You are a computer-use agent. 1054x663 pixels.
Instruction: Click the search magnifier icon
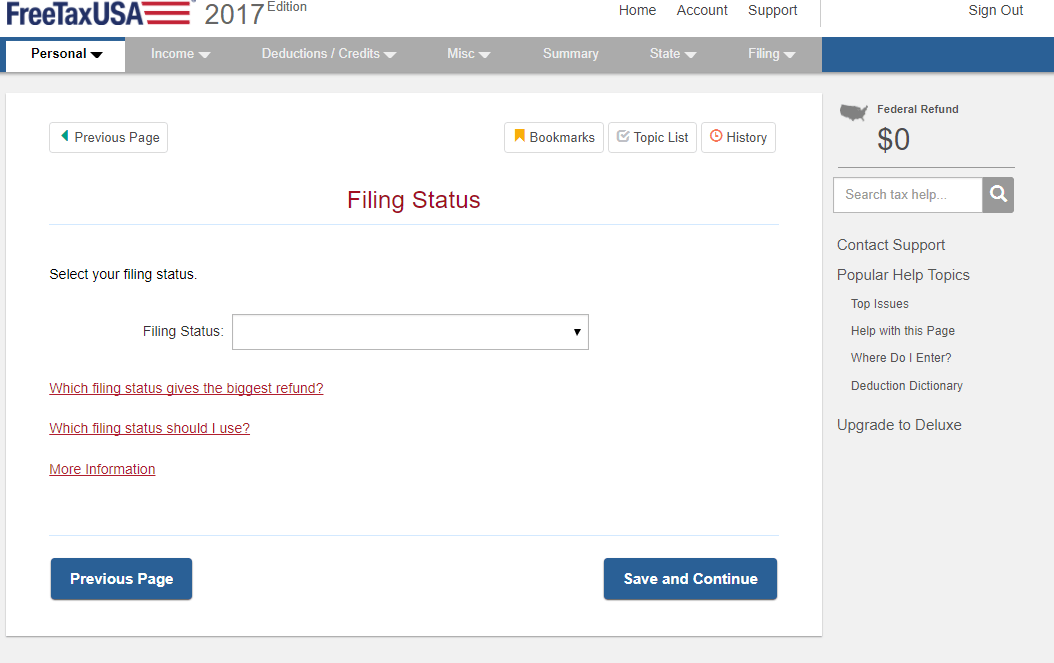click(997, 195)
